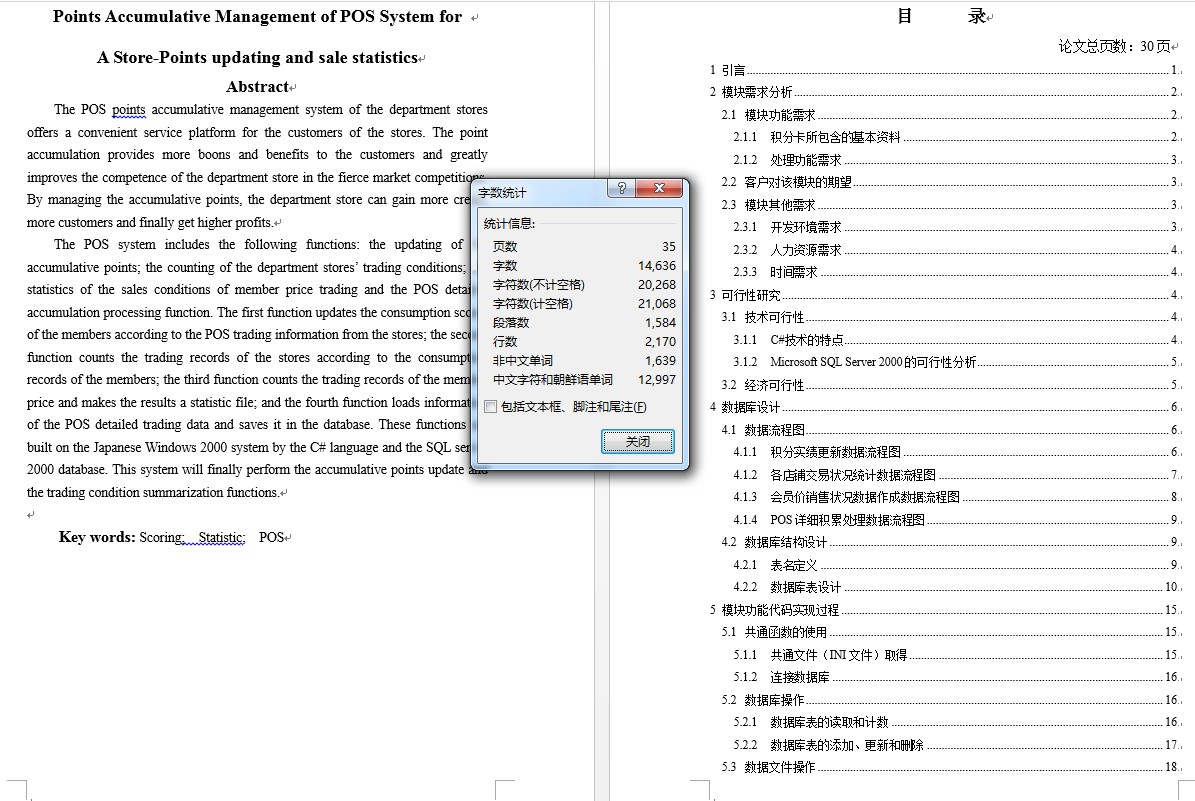Click the Key words: label
Viewport: 1195px width, 801px height.
coord(97,537)
